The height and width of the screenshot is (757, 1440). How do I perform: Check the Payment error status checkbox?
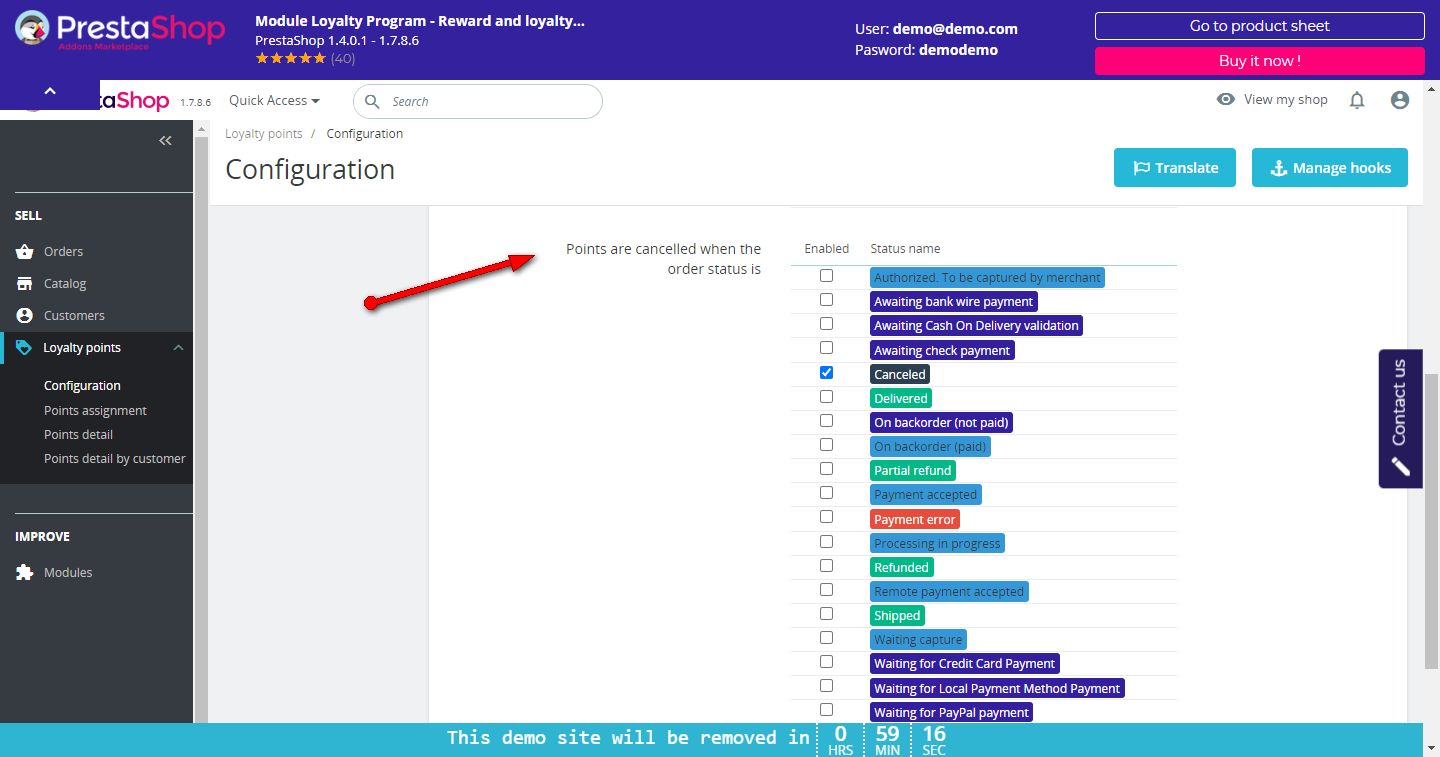click(x=826, y=517)
